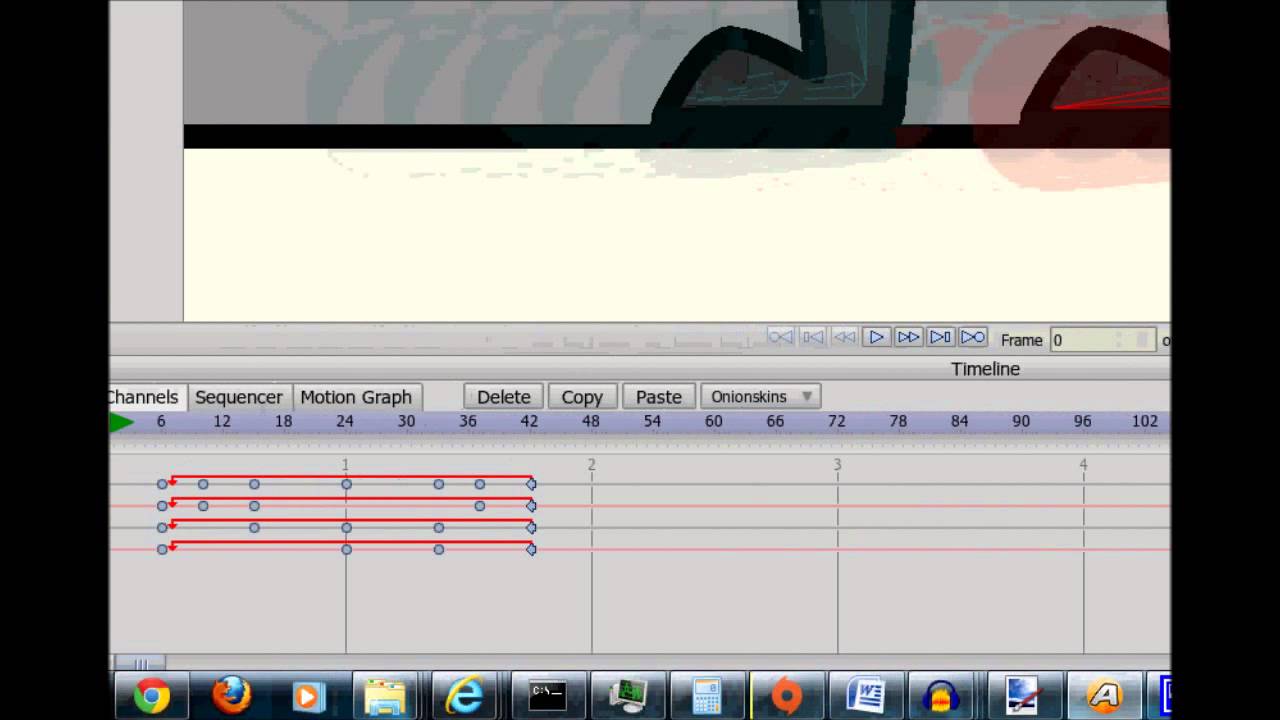Select the frame 36 keyframe on the second channel
The image size is (1280, 720).
click(x=480, y=506)
